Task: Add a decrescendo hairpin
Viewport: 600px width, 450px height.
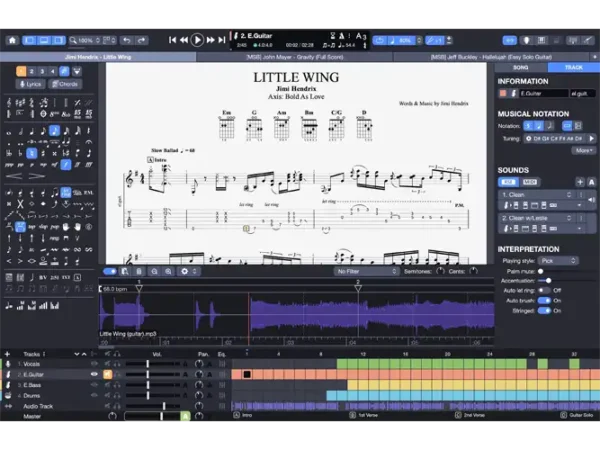Action: tap(37, 176)
